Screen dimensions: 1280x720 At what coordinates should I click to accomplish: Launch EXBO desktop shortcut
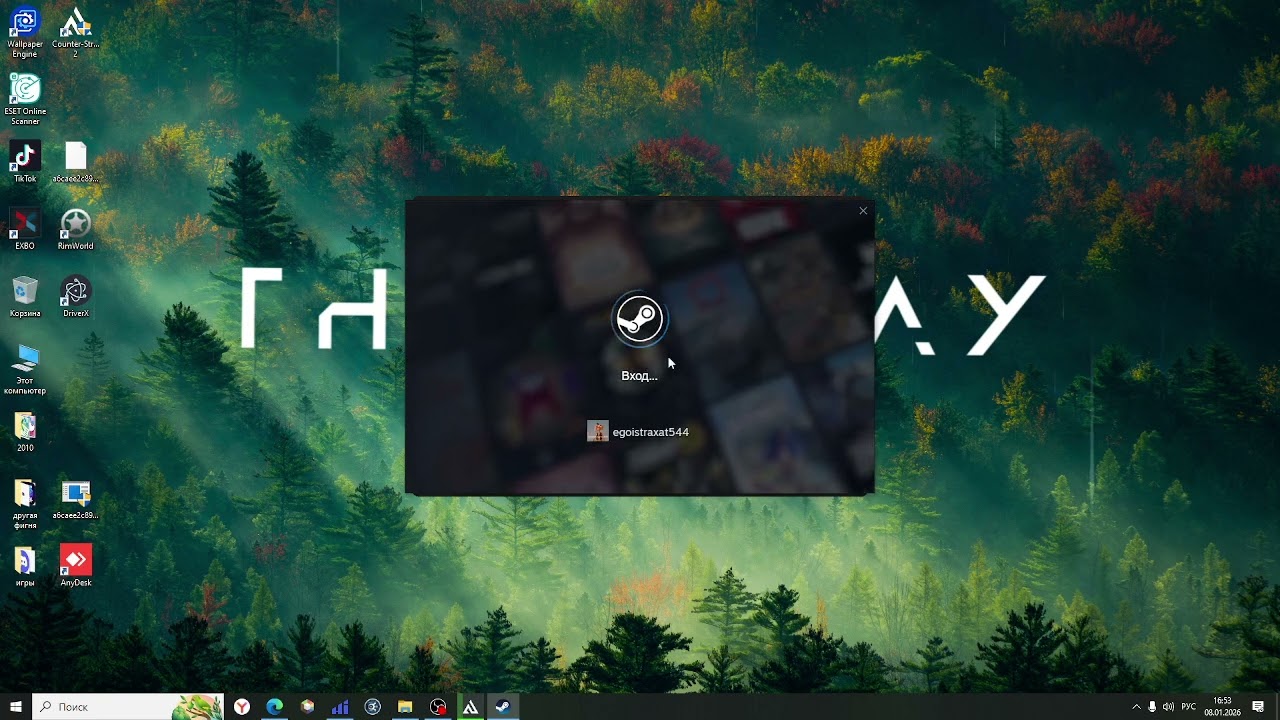coord(25,229)
